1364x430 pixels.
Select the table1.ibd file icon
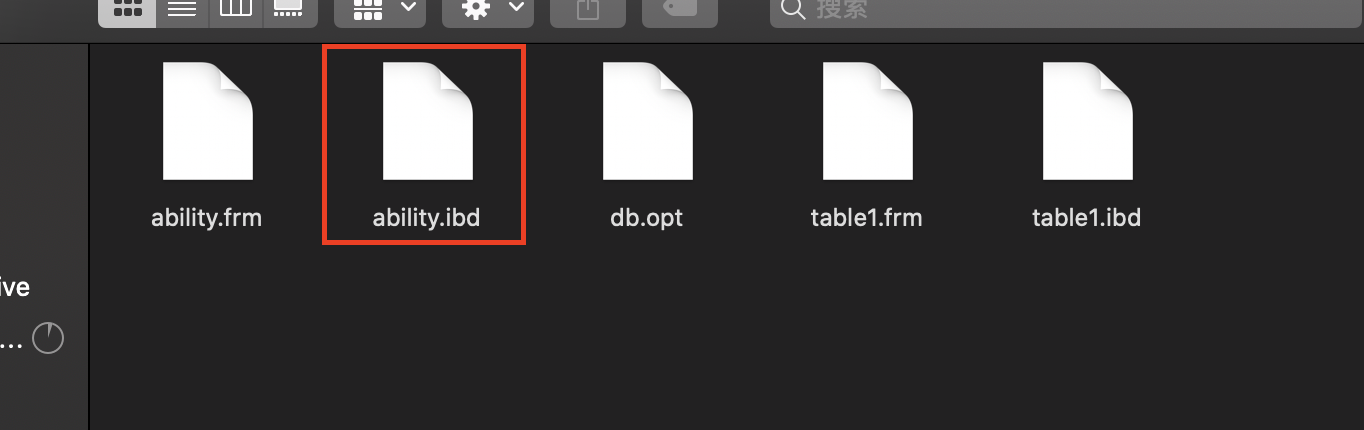1088,121
